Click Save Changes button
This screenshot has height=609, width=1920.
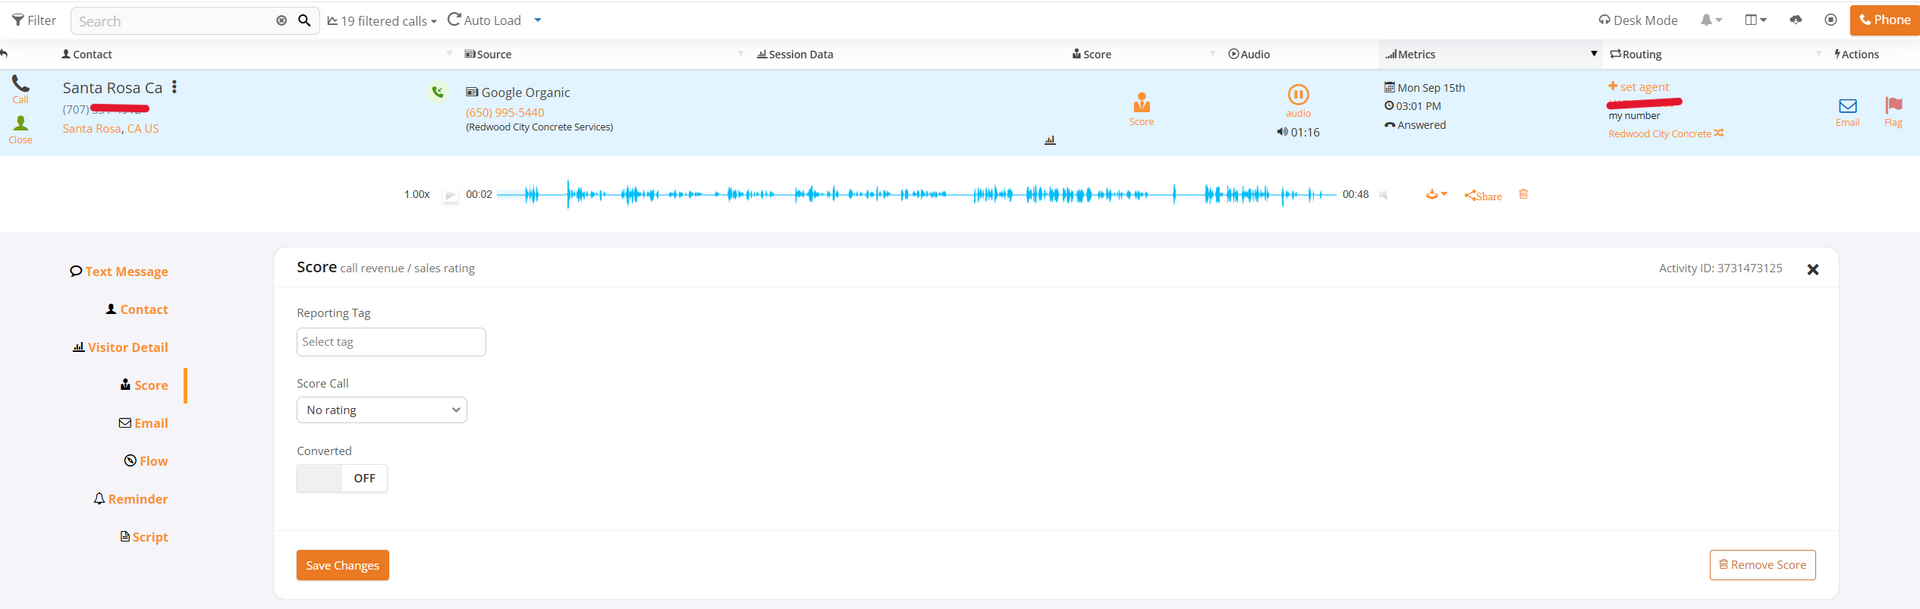tap(342, 565)
